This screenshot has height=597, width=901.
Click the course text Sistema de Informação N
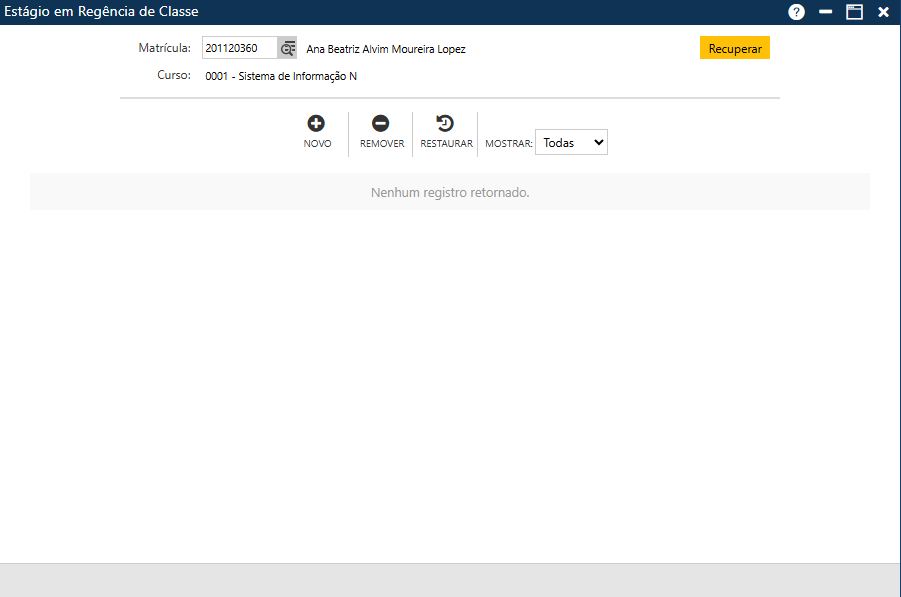[281, 76]
